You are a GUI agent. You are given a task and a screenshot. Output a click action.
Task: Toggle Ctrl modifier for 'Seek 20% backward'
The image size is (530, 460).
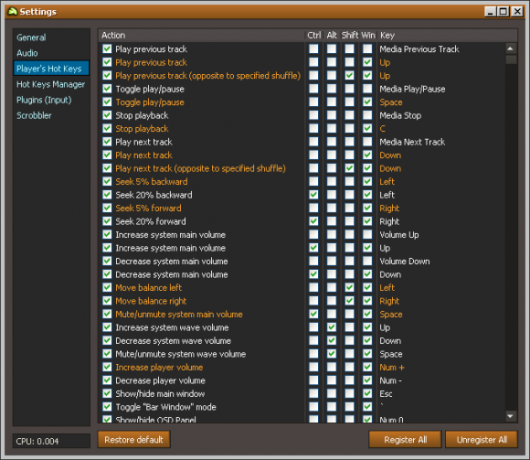[x=313, y=195]
